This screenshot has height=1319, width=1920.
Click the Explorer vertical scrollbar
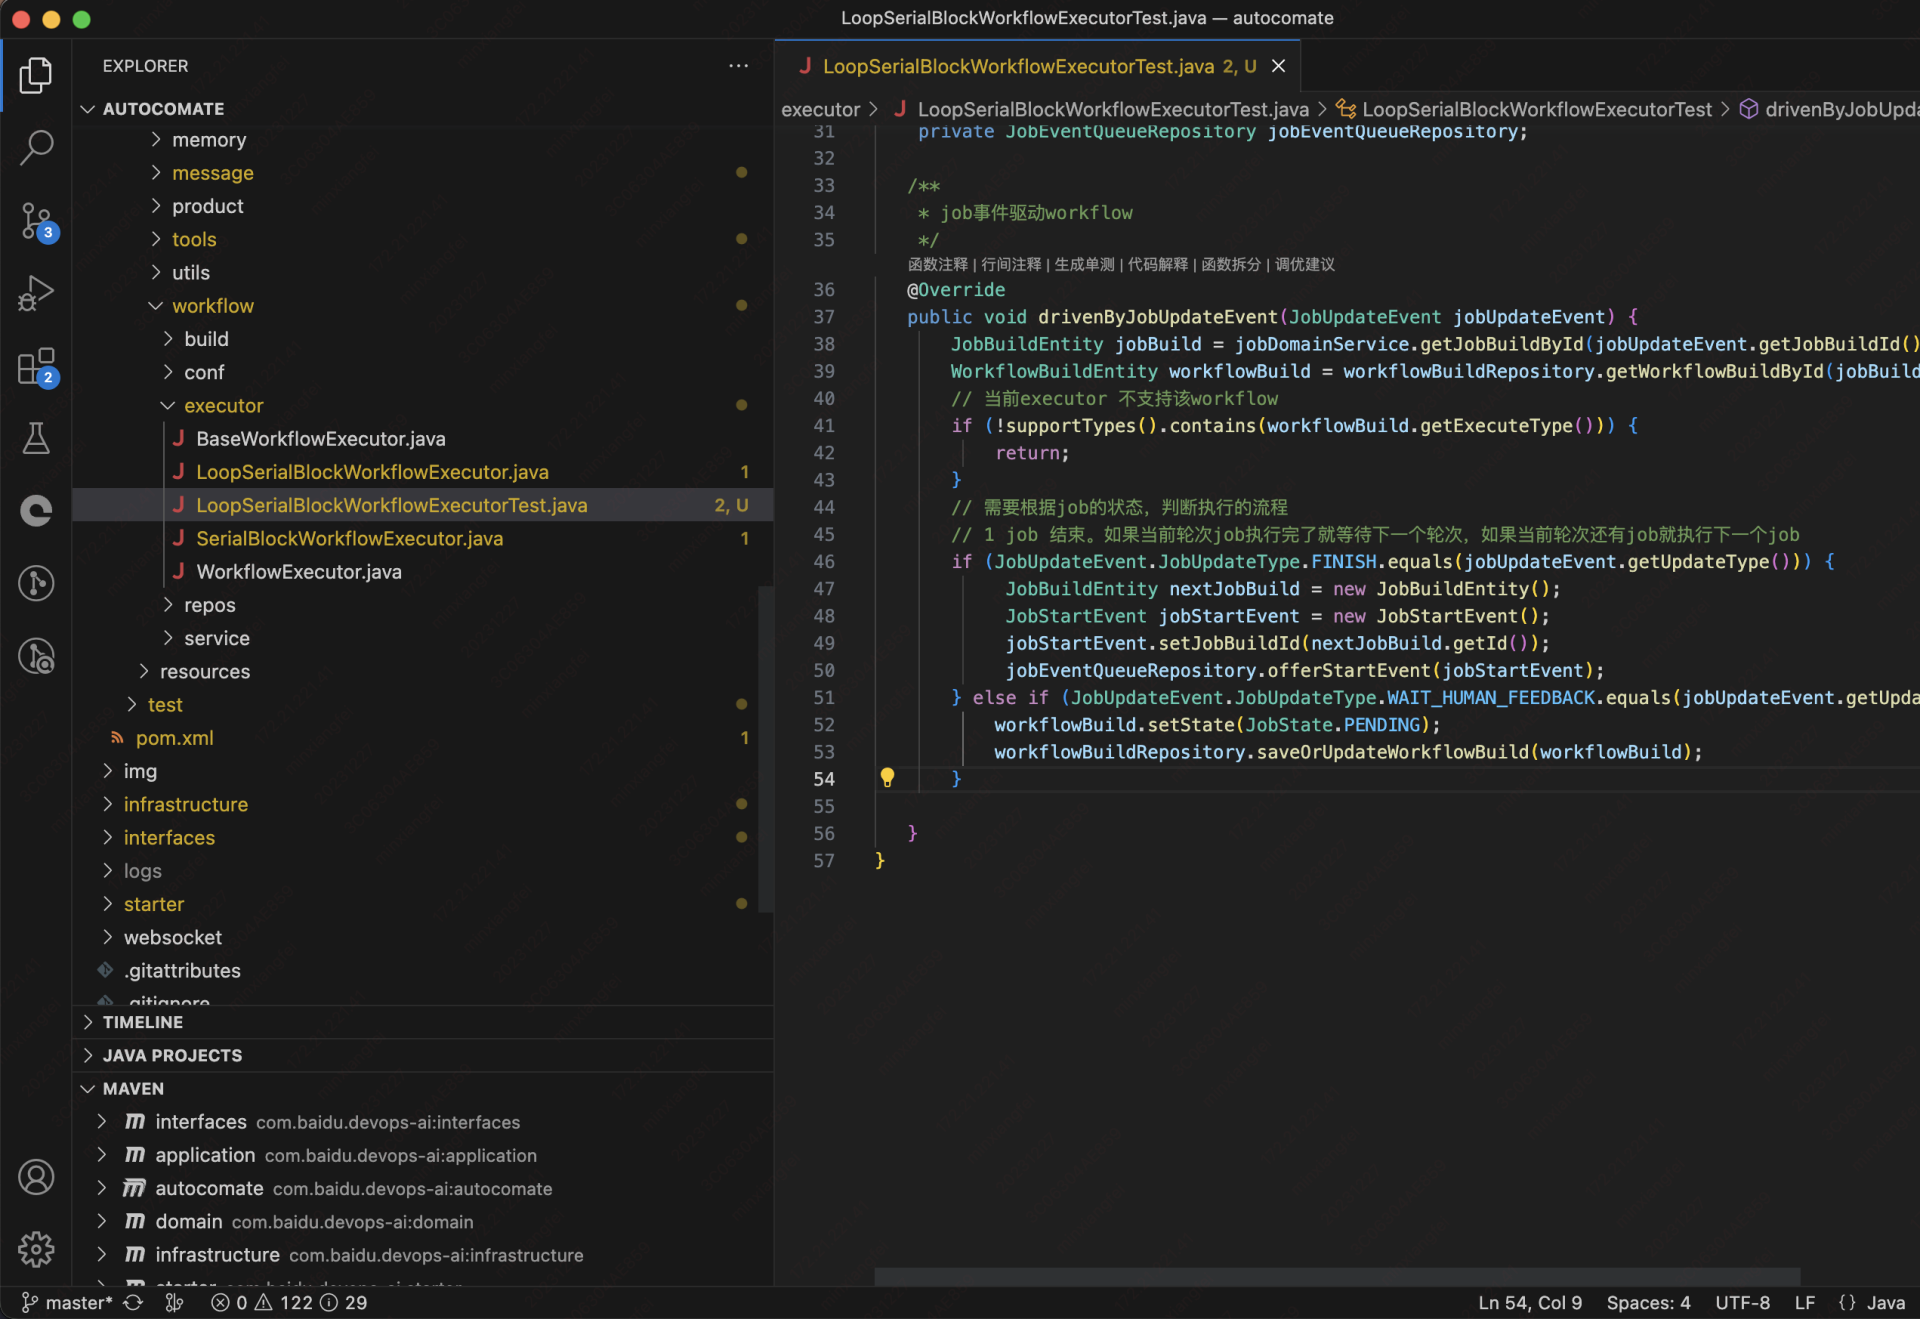click(x=765, y=749)
